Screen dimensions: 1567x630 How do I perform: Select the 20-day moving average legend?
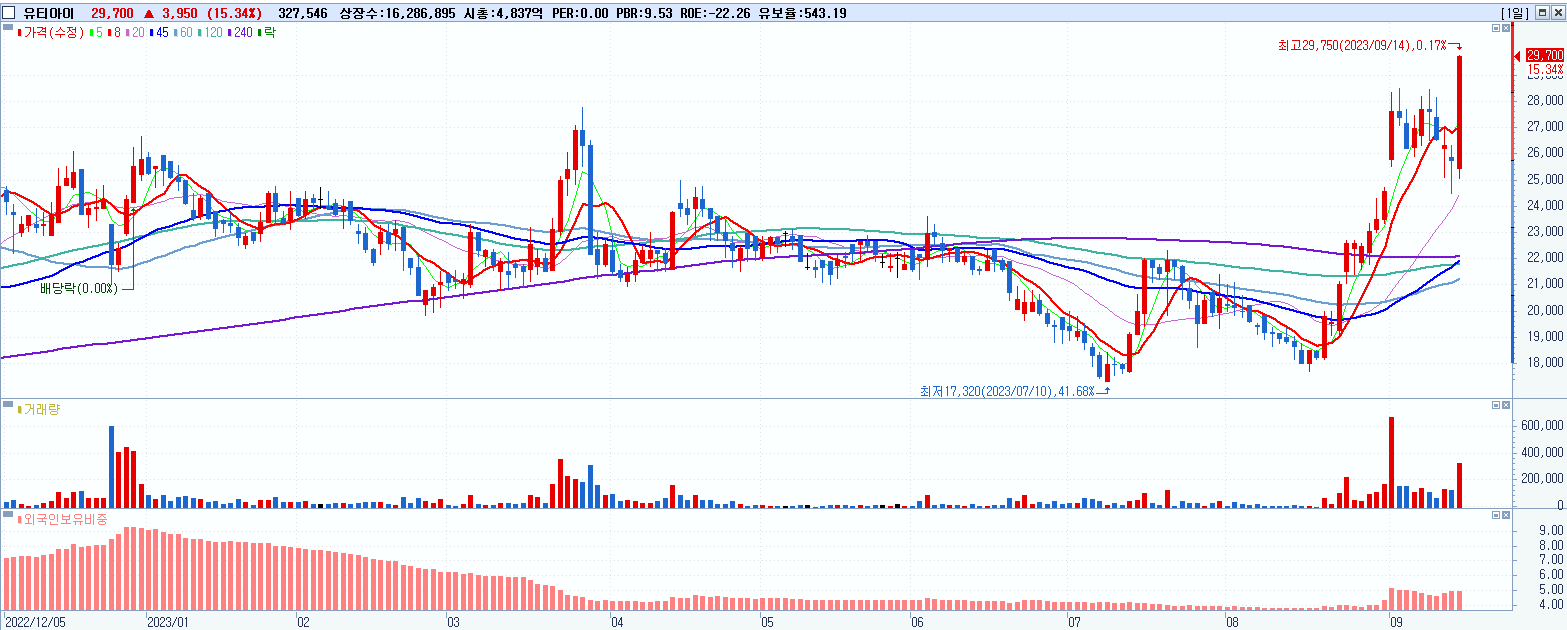136,33
